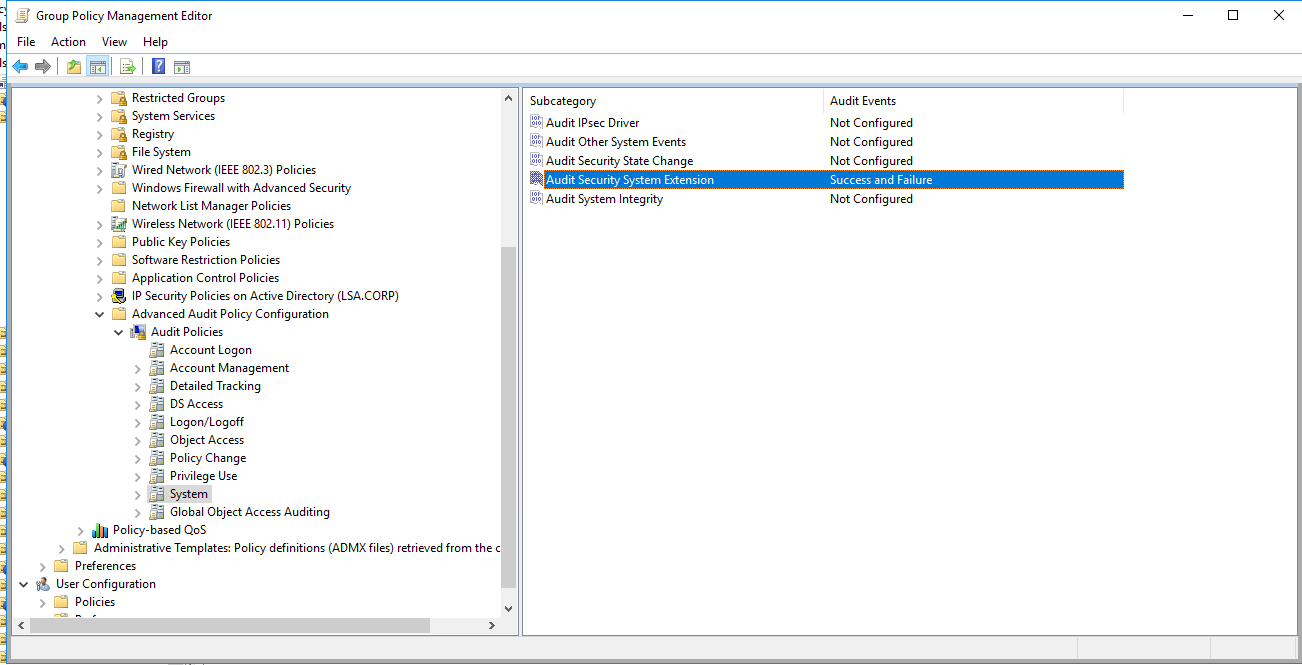The height and width of the screenshot is (665, 1302).
Task: Click the tree pane's vertical scrollbar thumb
Action: point(508,418)
